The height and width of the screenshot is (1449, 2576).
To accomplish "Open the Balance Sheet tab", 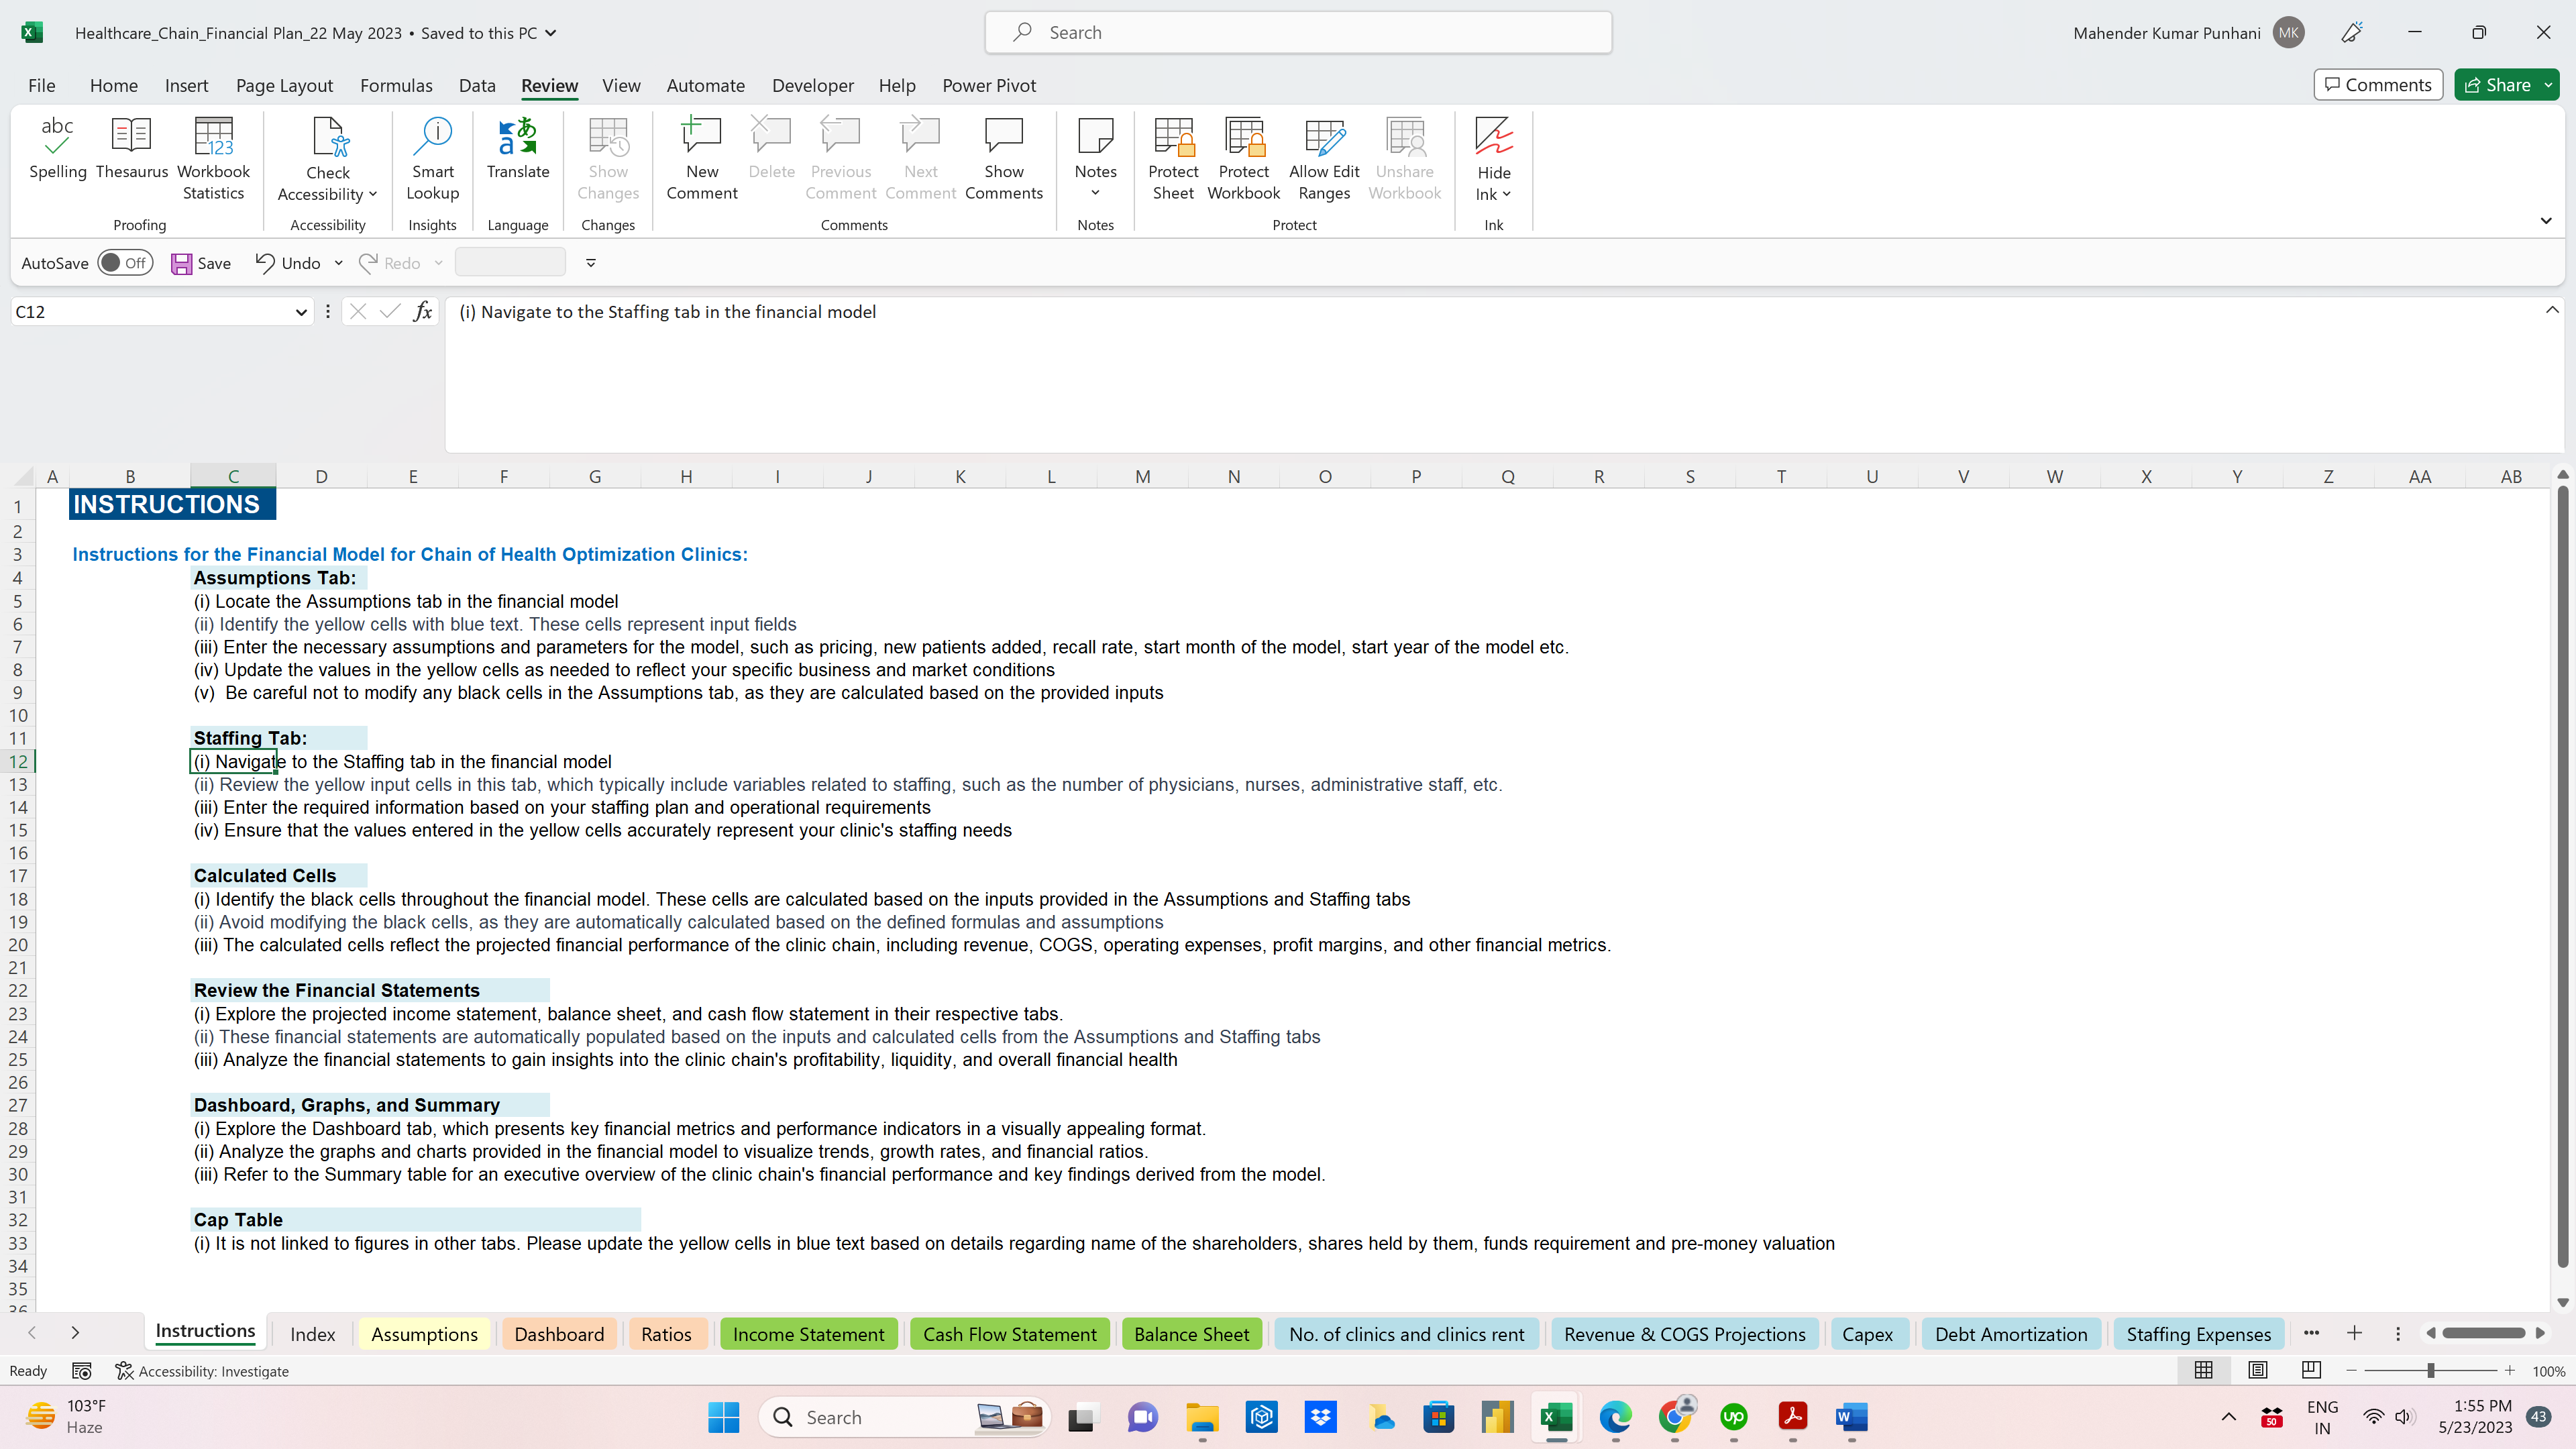I will (x=1191, y=1334).
